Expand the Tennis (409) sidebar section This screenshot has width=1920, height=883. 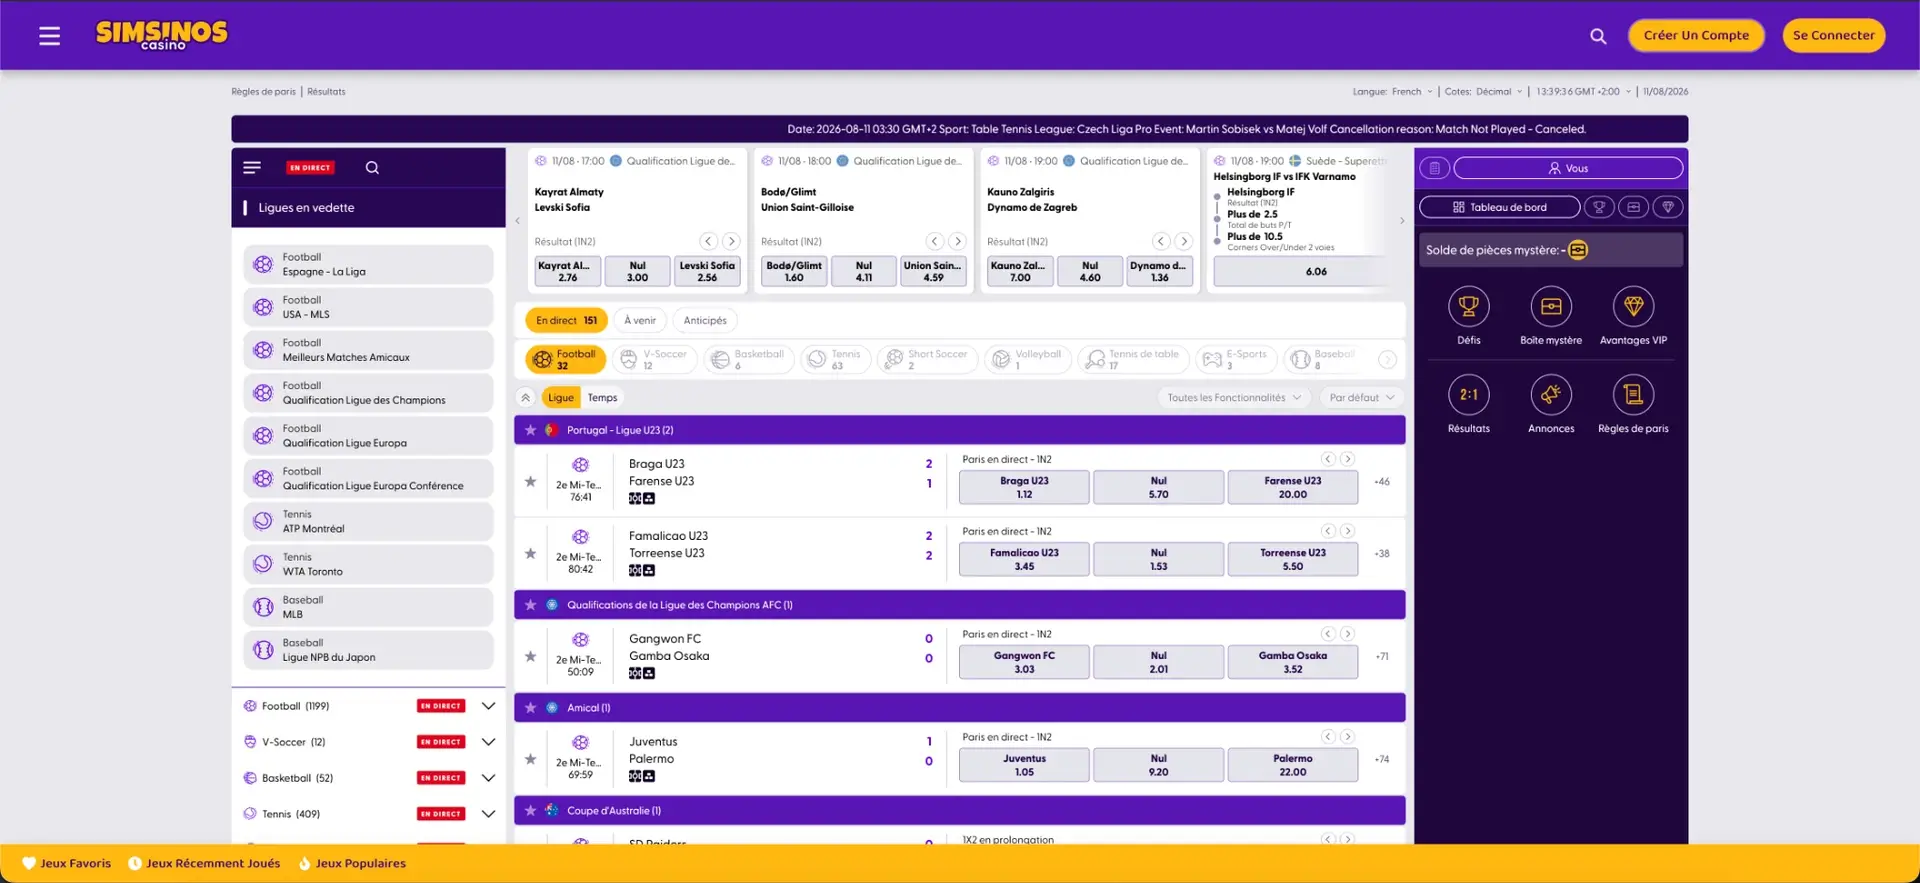click(x=488, y=814)
